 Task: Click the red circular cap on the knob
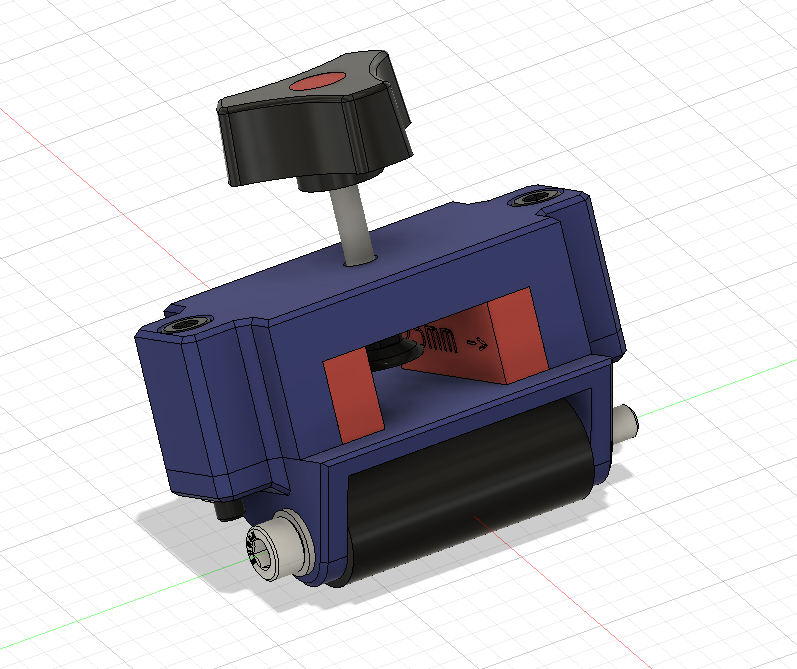[318, 81]
